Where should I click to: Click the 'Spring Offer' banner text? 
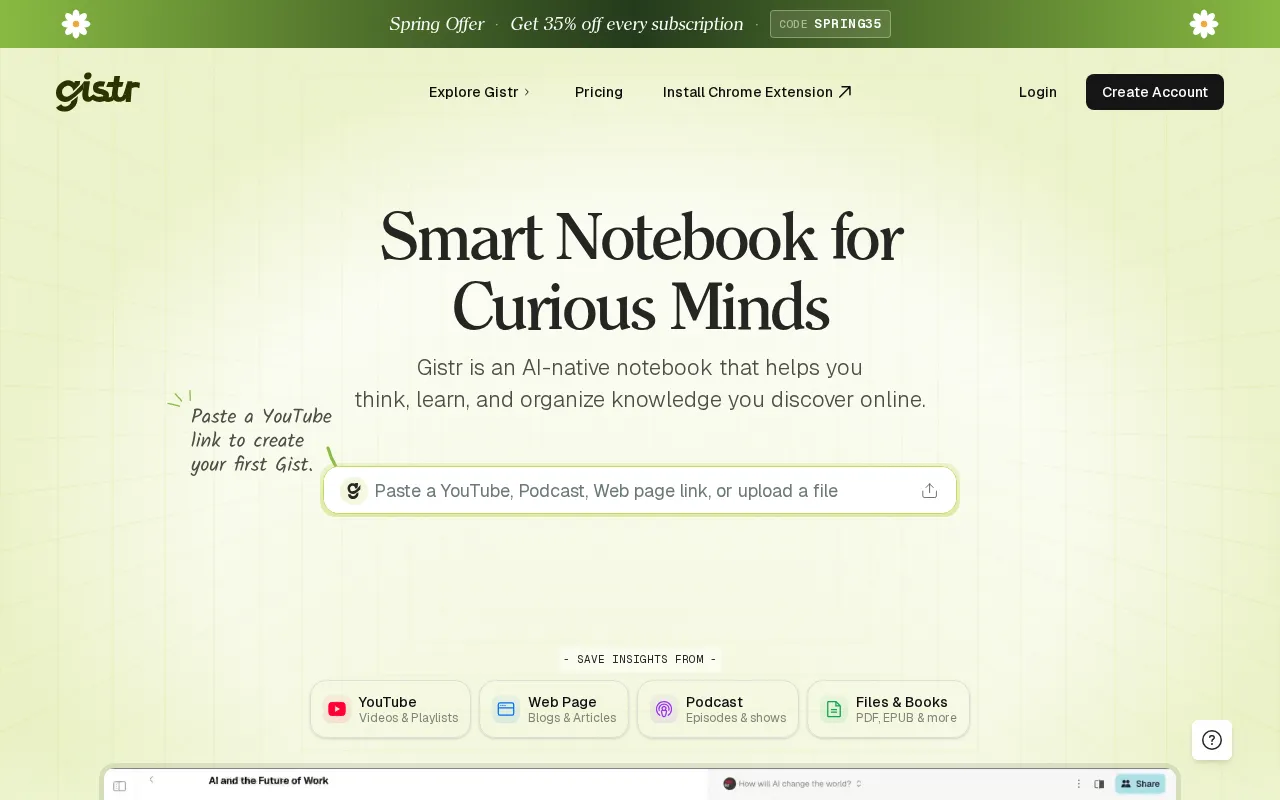pyautogui.click(x=437, y=24)
